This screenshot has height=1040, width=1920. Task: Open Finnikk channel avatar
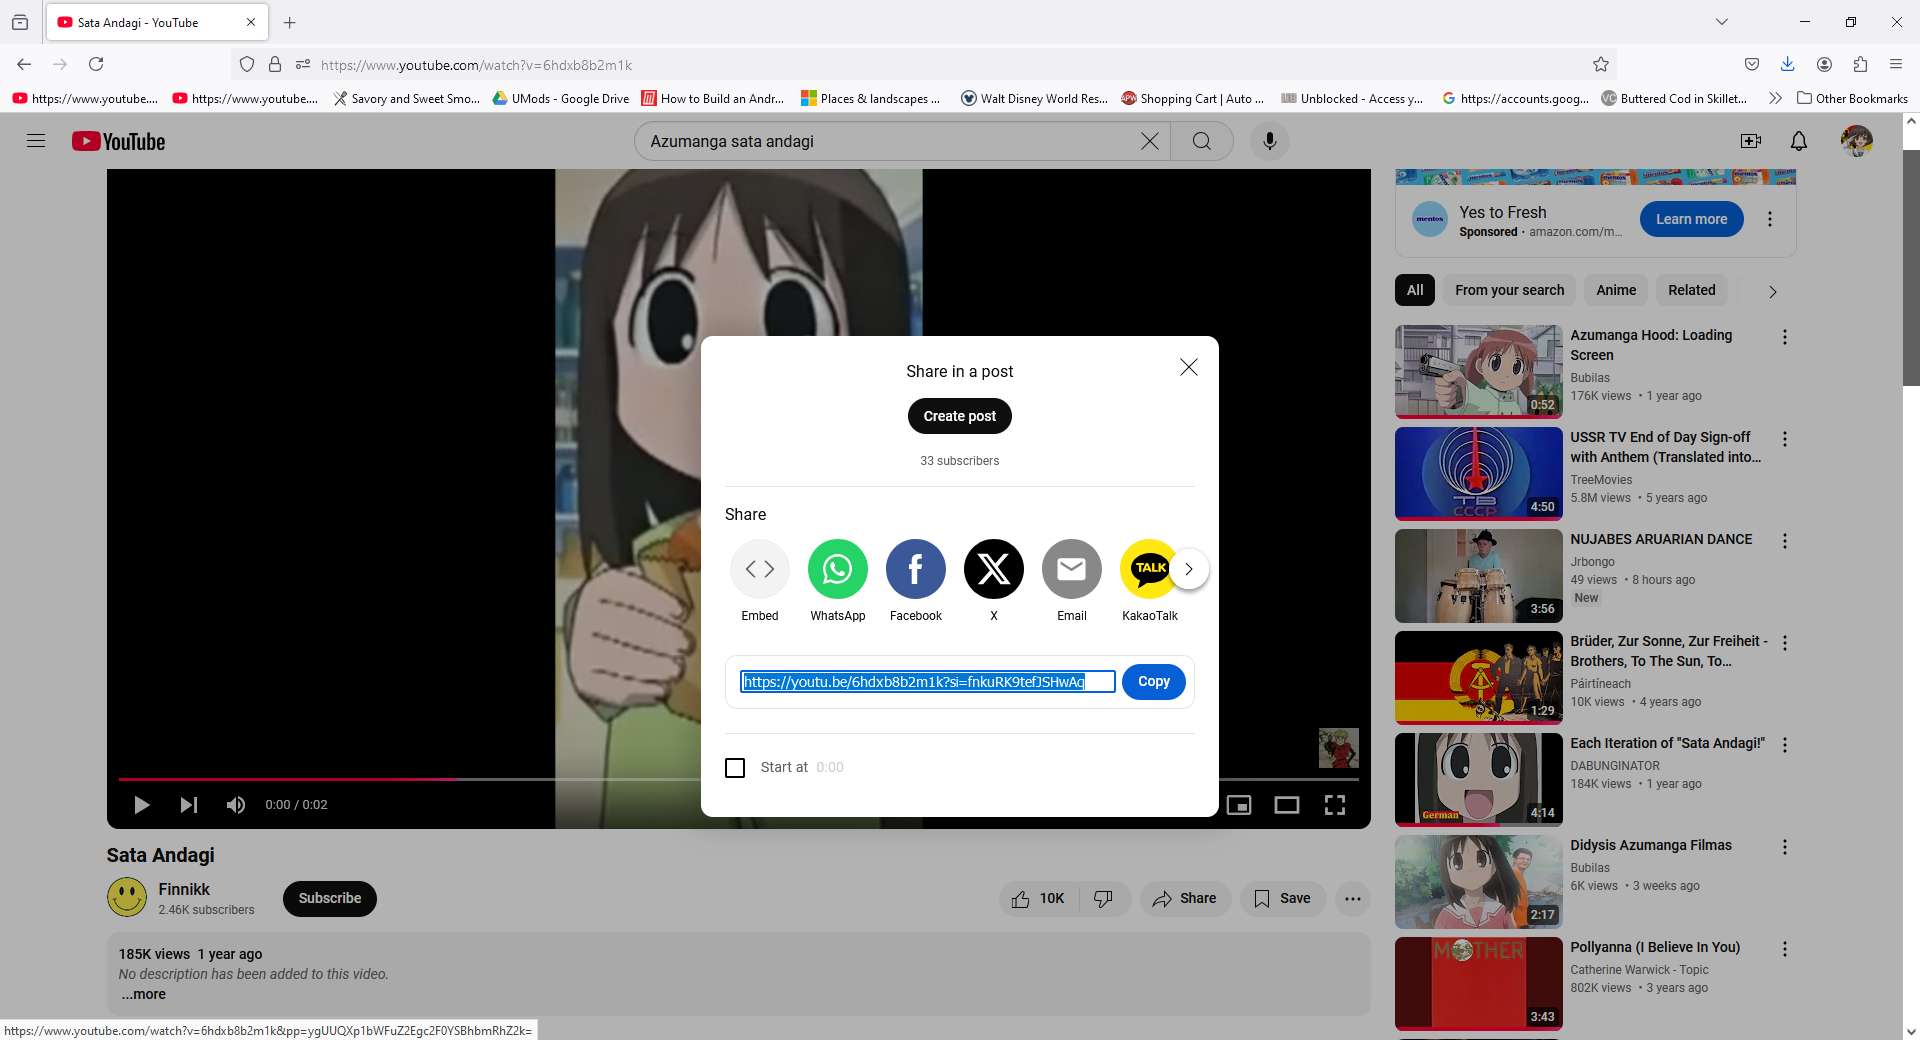pos(127,897)
